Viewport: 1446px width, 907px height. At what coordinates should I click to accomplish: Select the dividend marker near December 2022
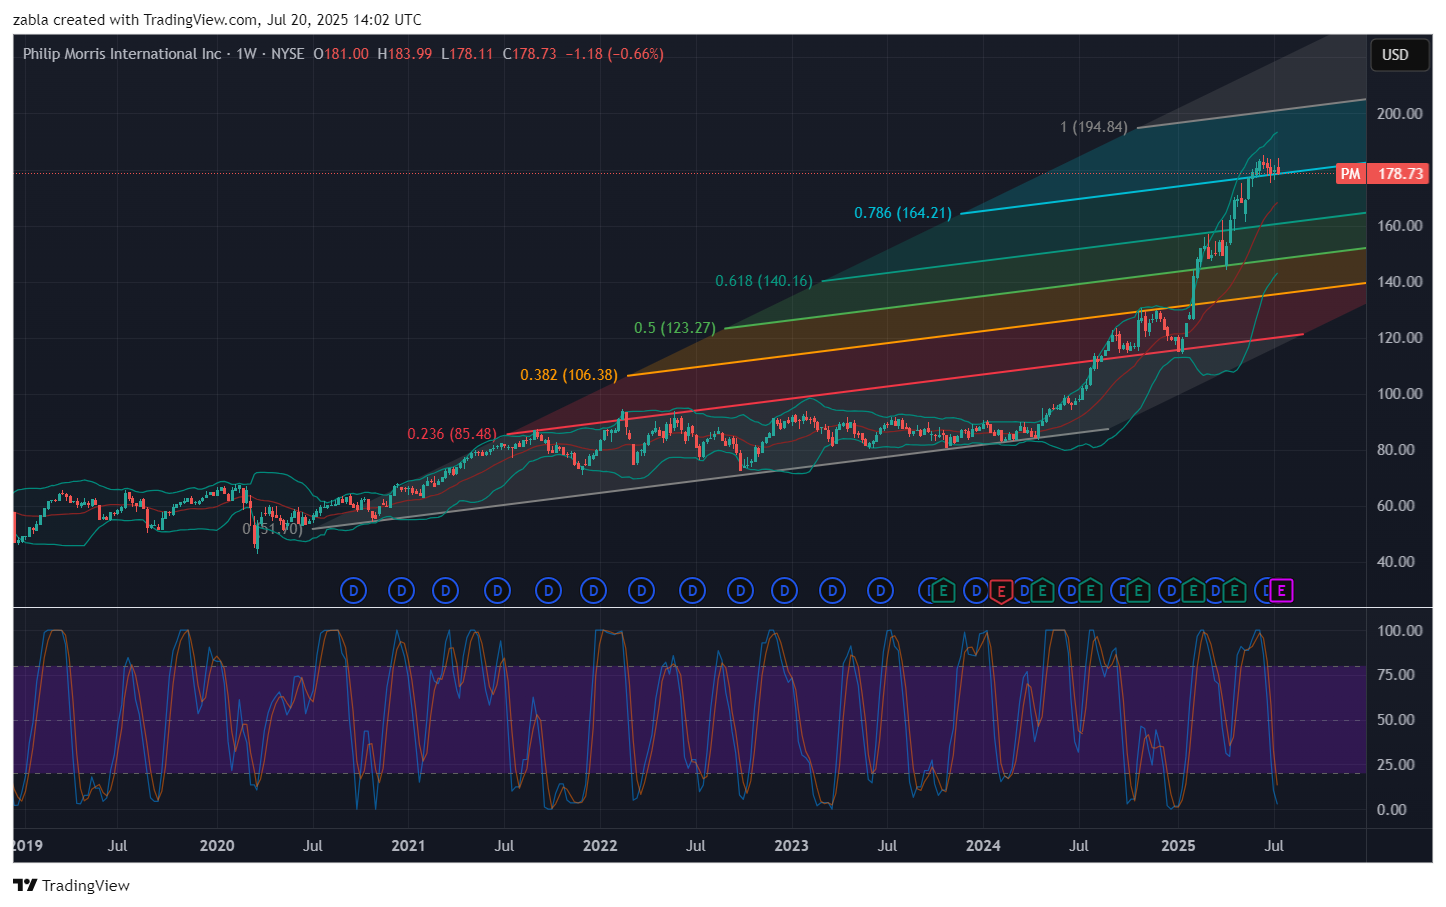pyautogui.click(x=785, y=591)
